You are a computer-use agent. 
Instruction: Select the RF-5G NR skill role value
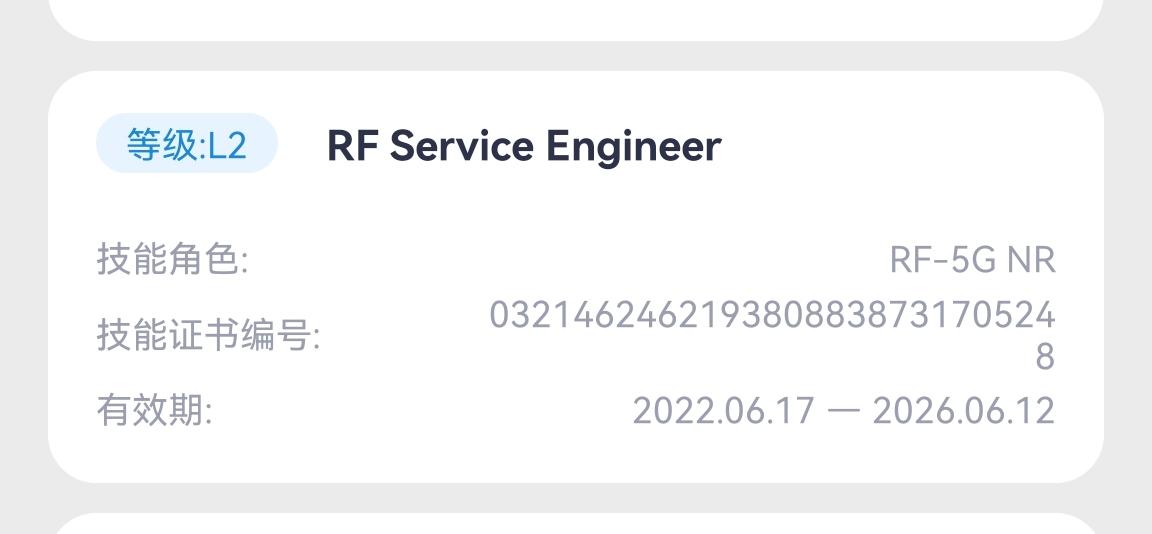coord(972,260)
